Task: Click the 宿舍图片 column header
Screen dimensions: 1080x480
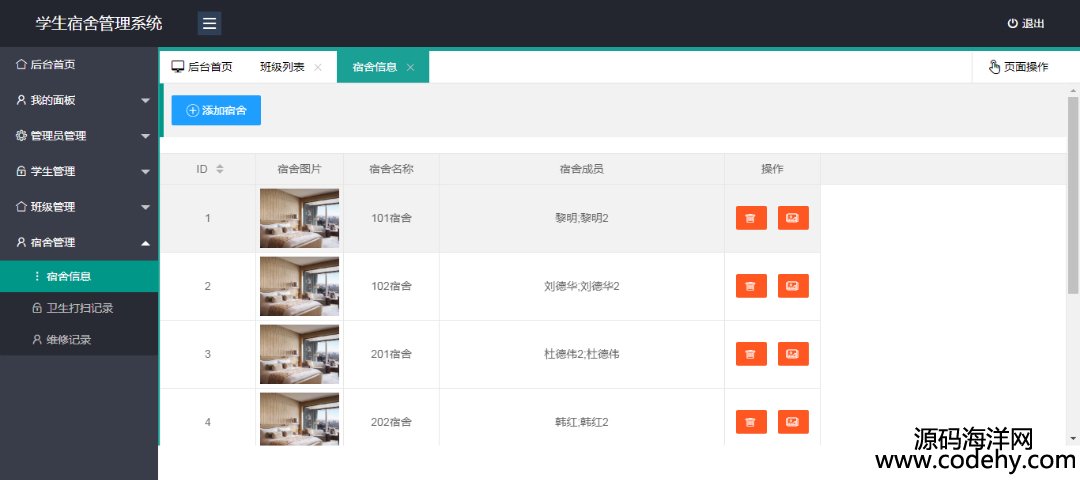Action: coord(300,169)
